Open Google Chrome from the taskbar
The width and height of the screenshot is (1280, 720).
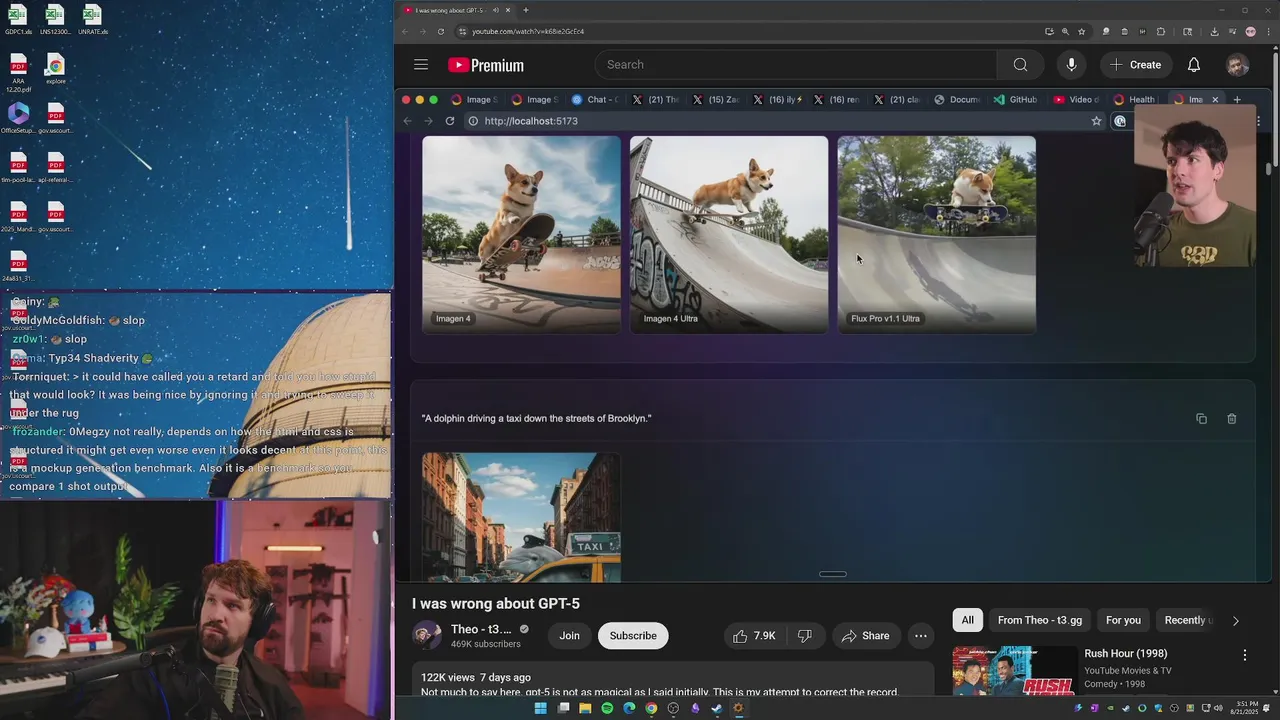[651, 708]
